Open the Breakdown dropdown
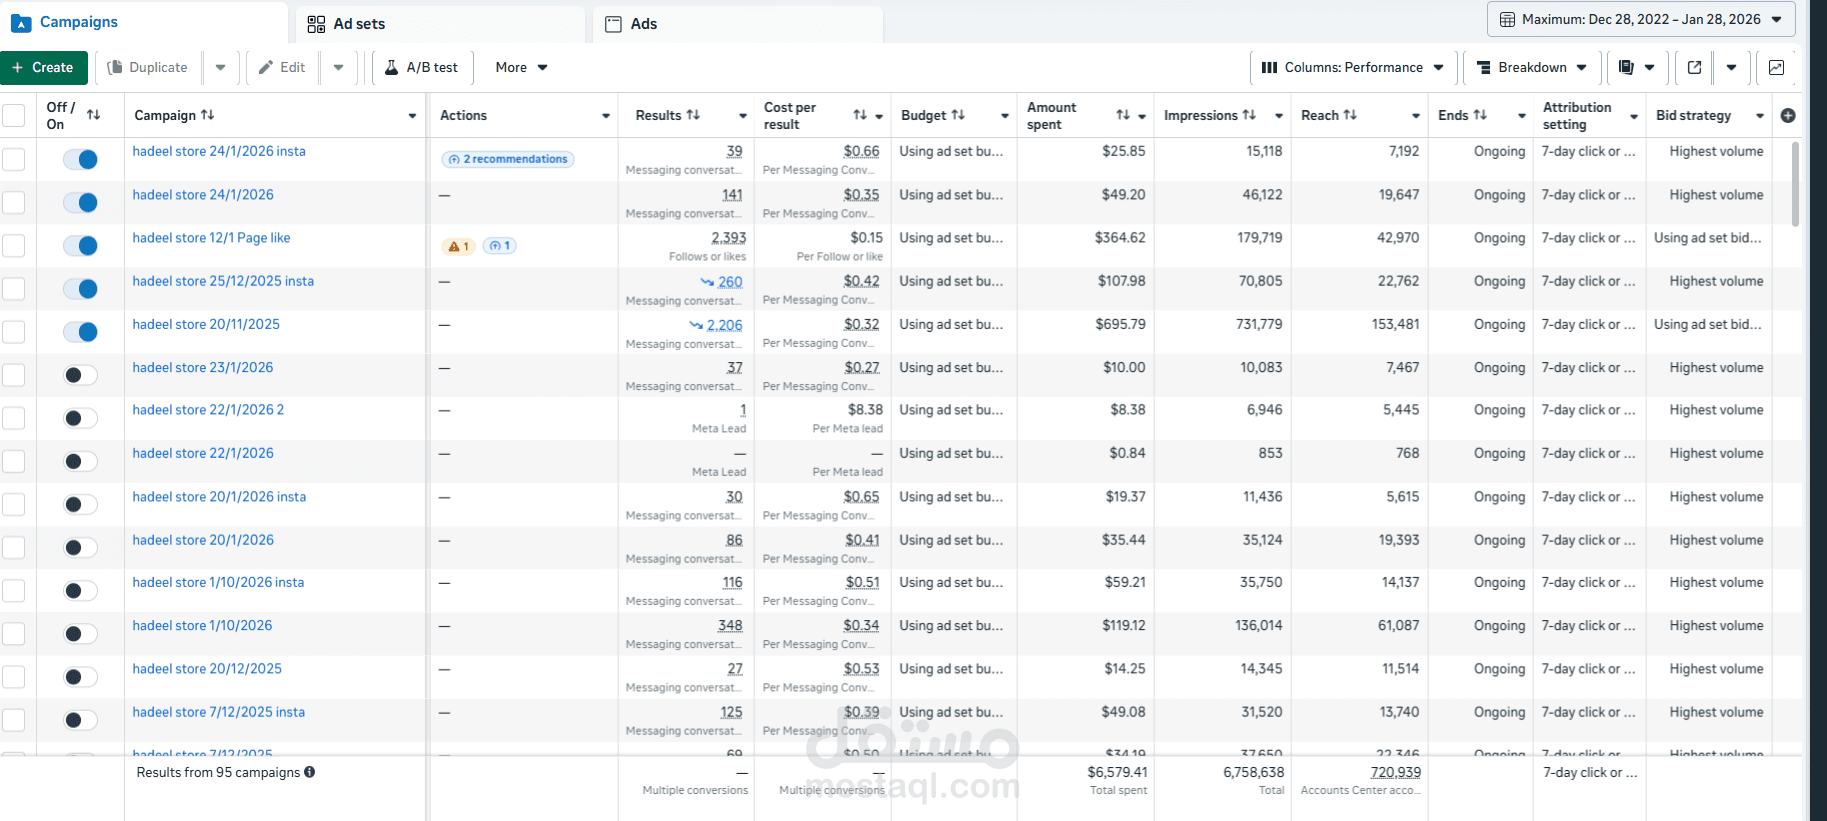The height and width of the screenshot is (821, 1827). [x=1531, y=67]
